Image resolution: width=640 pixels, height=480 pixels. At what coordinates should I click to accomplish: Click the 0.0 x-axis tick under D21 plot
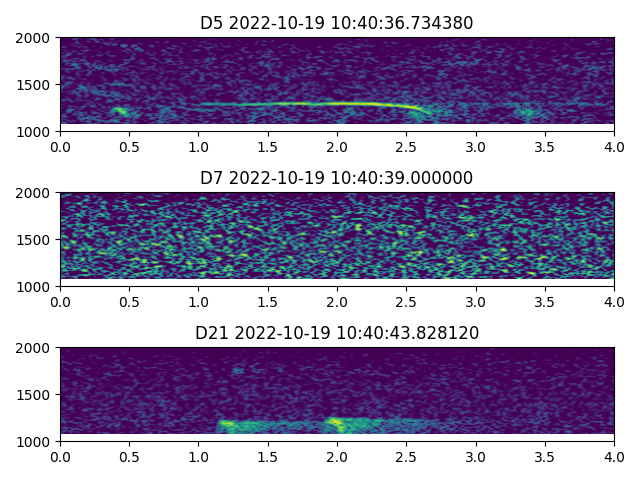click(60, 456)
